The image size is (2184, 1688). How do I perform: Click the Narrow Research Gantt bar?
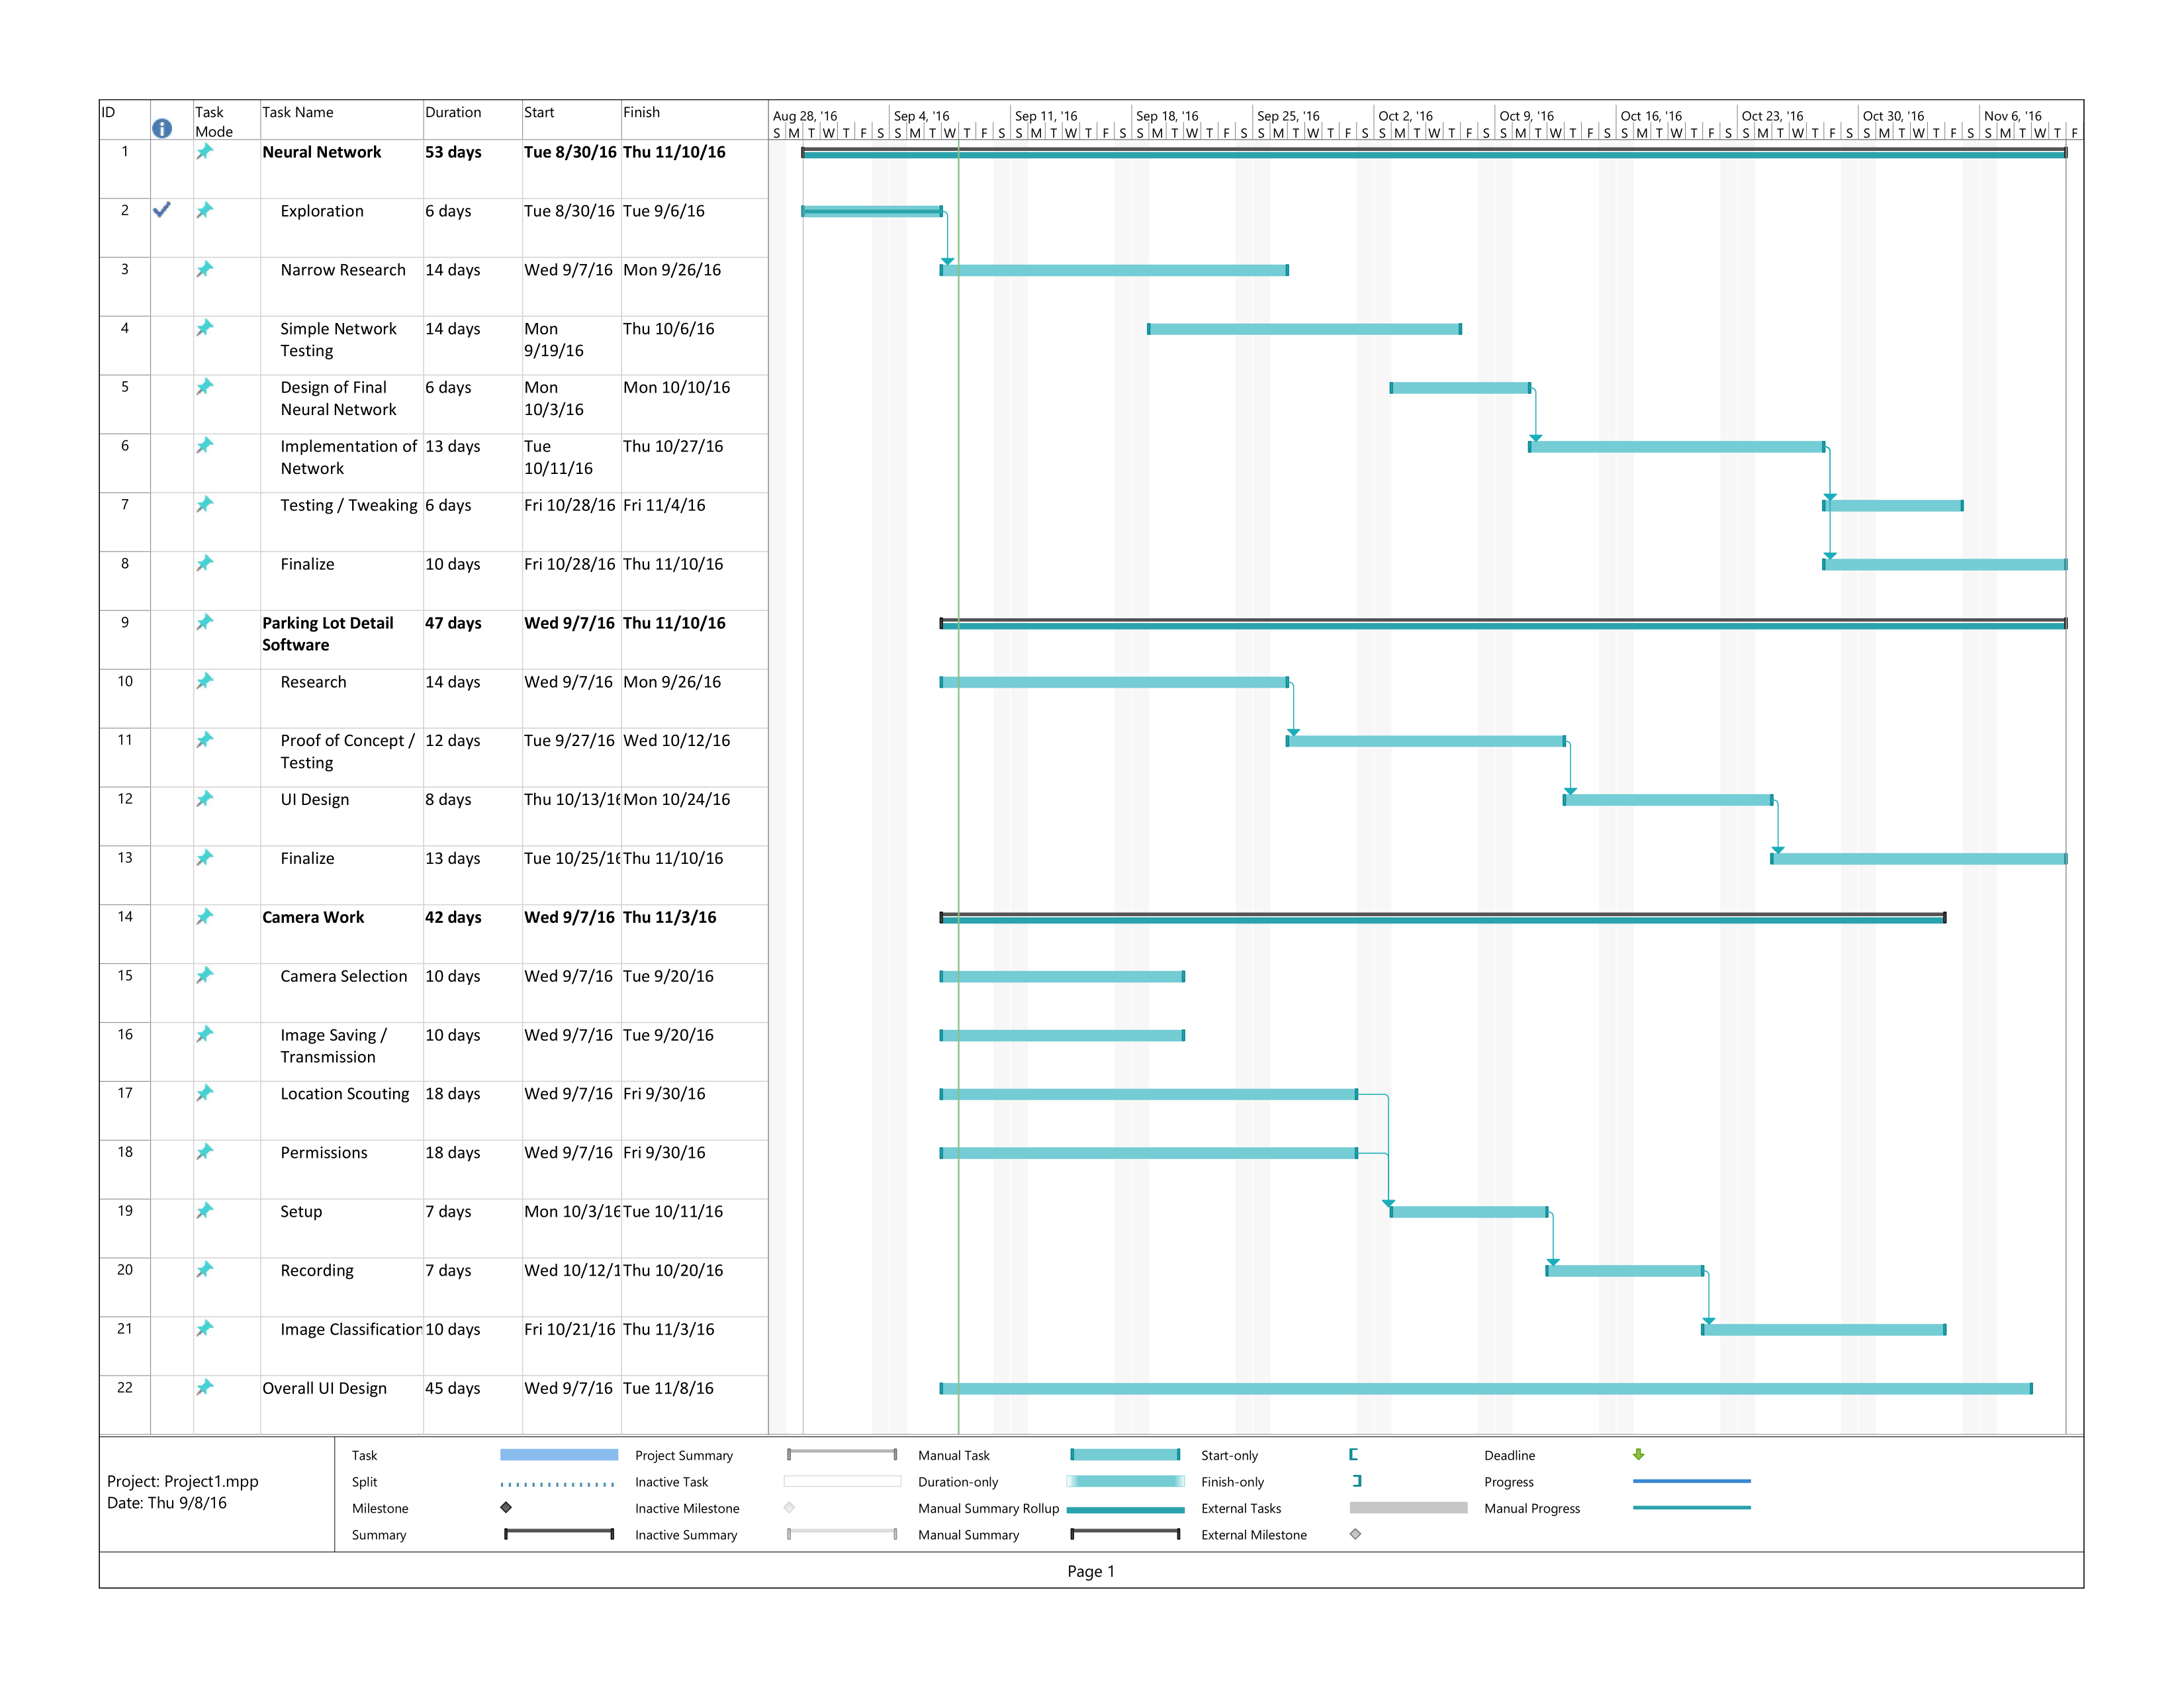(x=1114, y=270)
